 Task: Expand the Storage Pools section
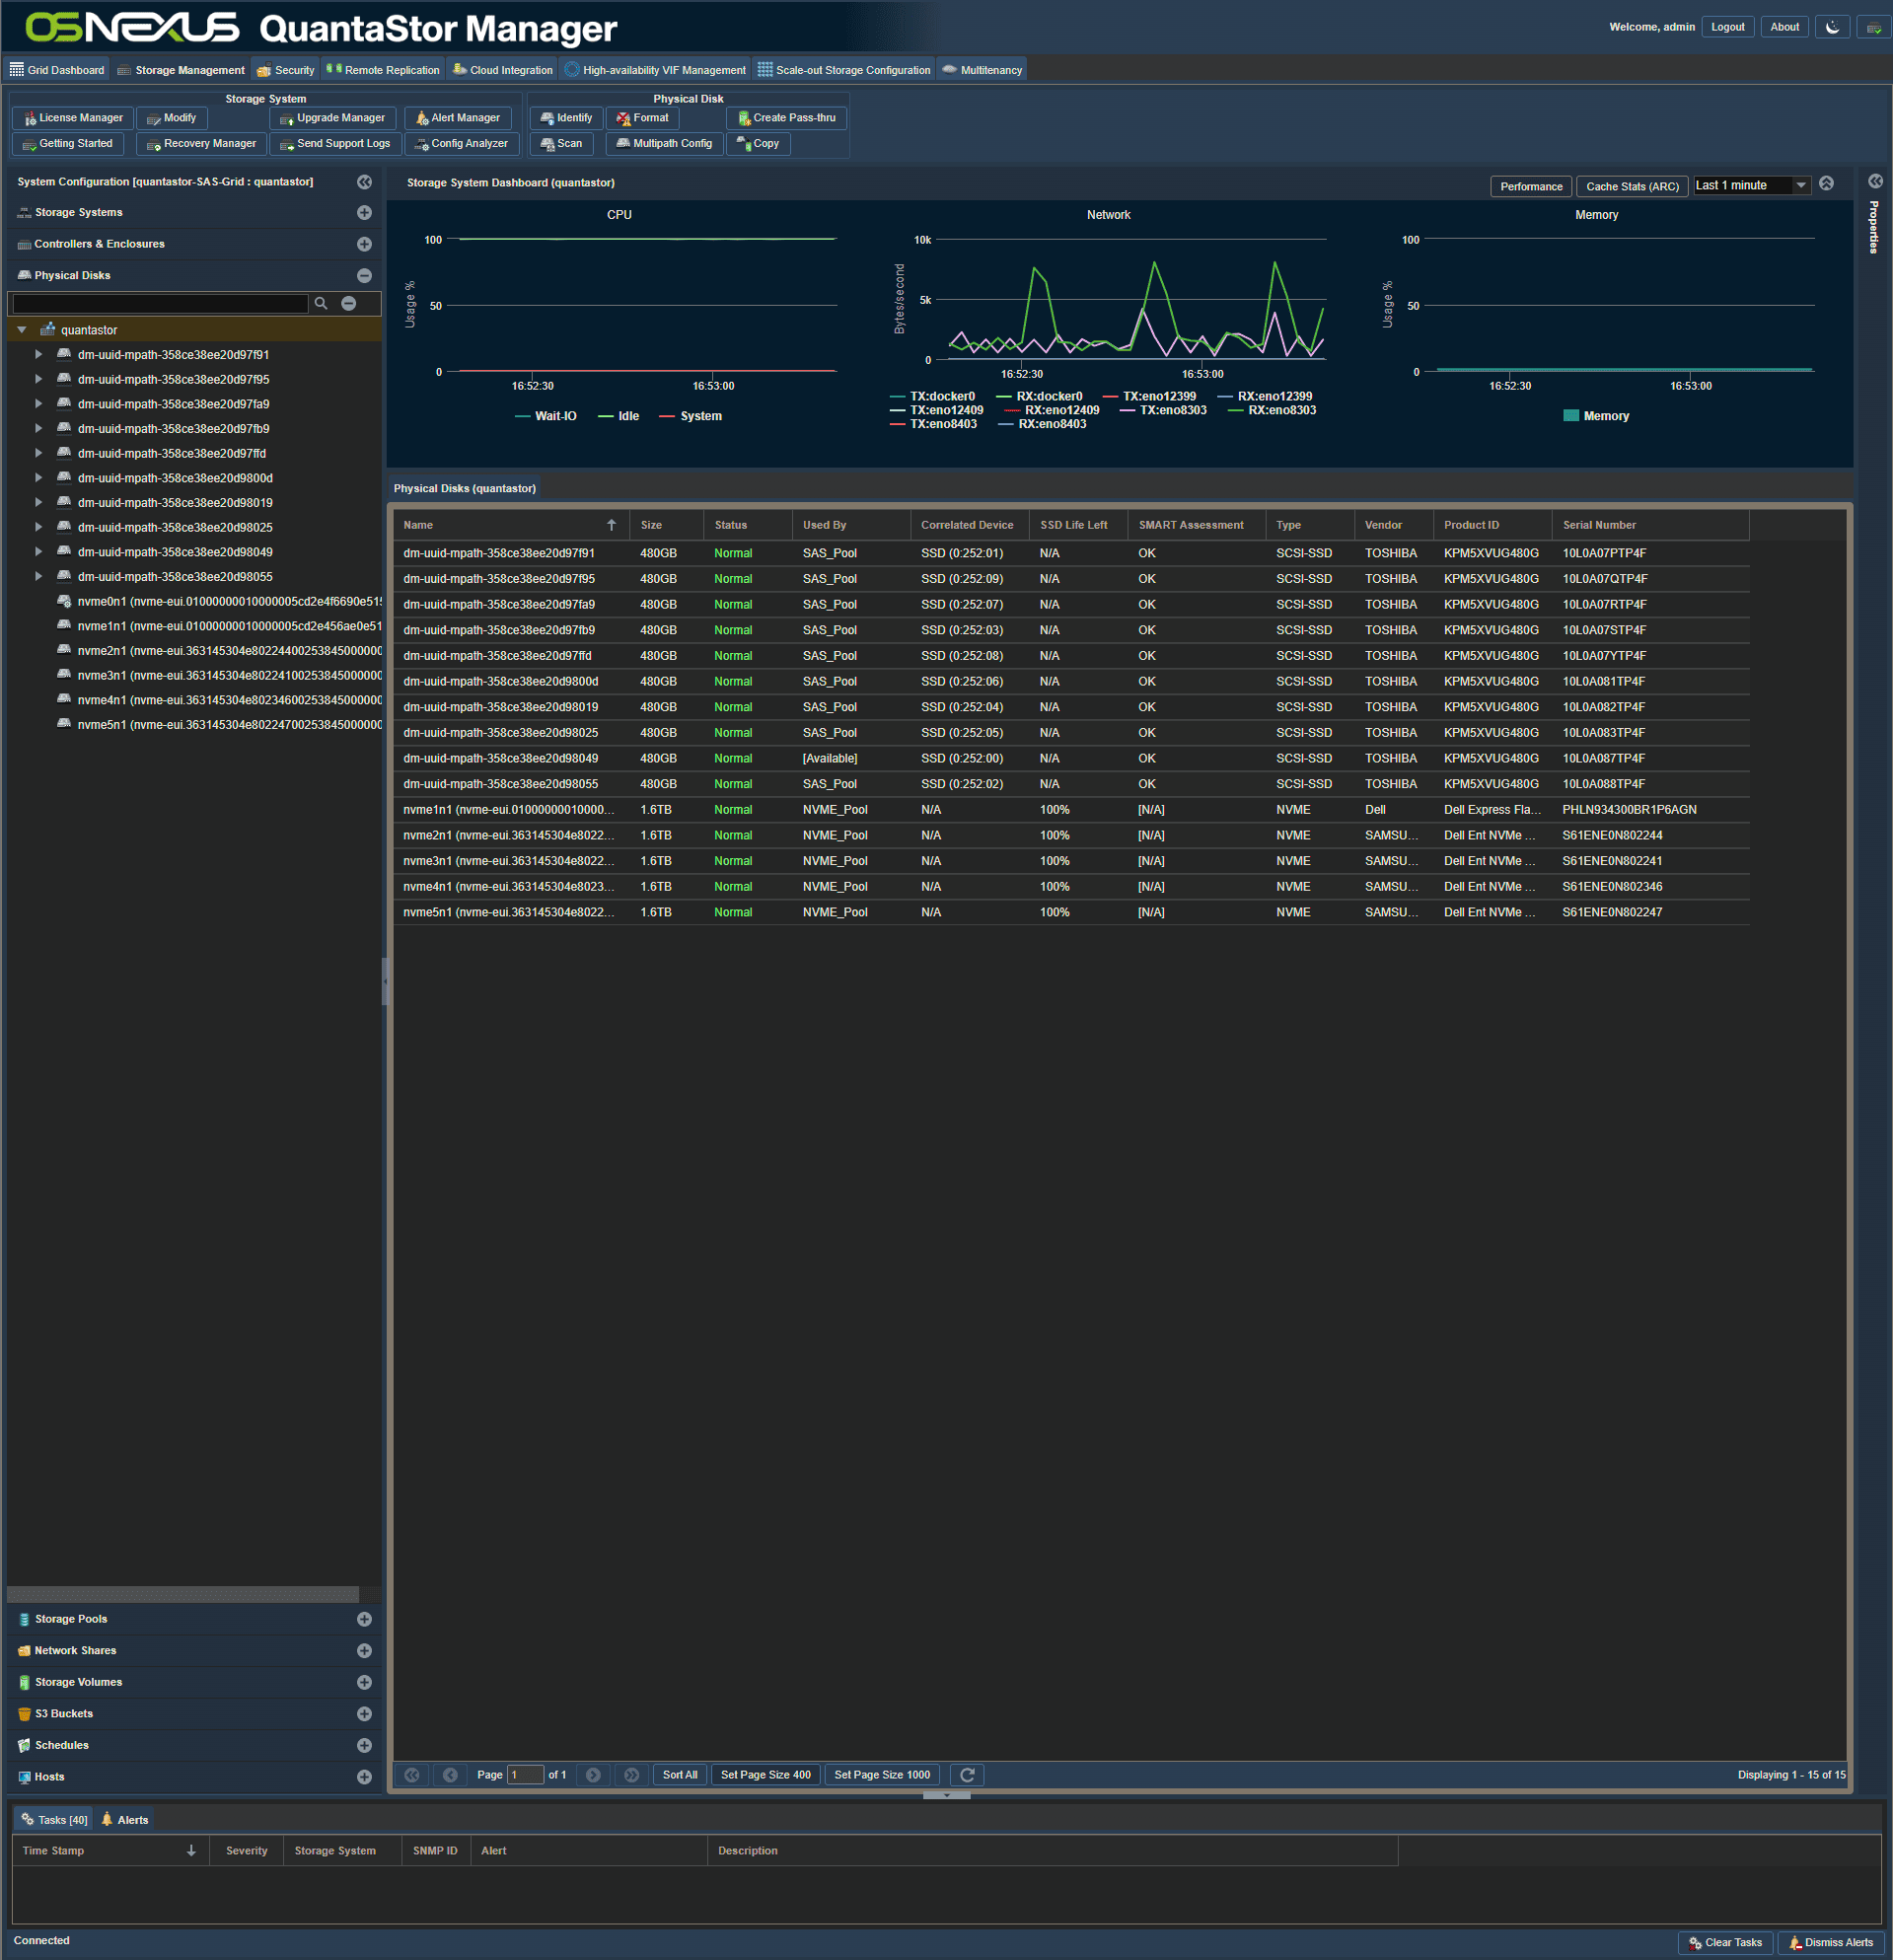point(364,1619)
